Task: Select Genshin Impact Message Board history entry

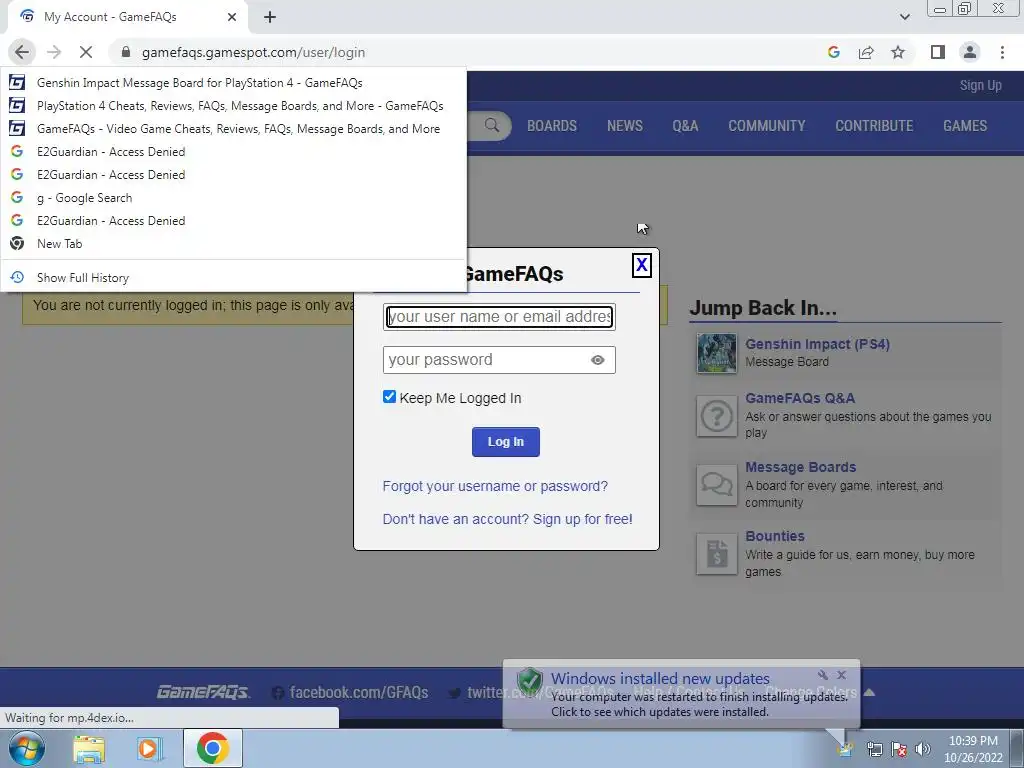Action: pyautogui.click(x=234, y=83)
